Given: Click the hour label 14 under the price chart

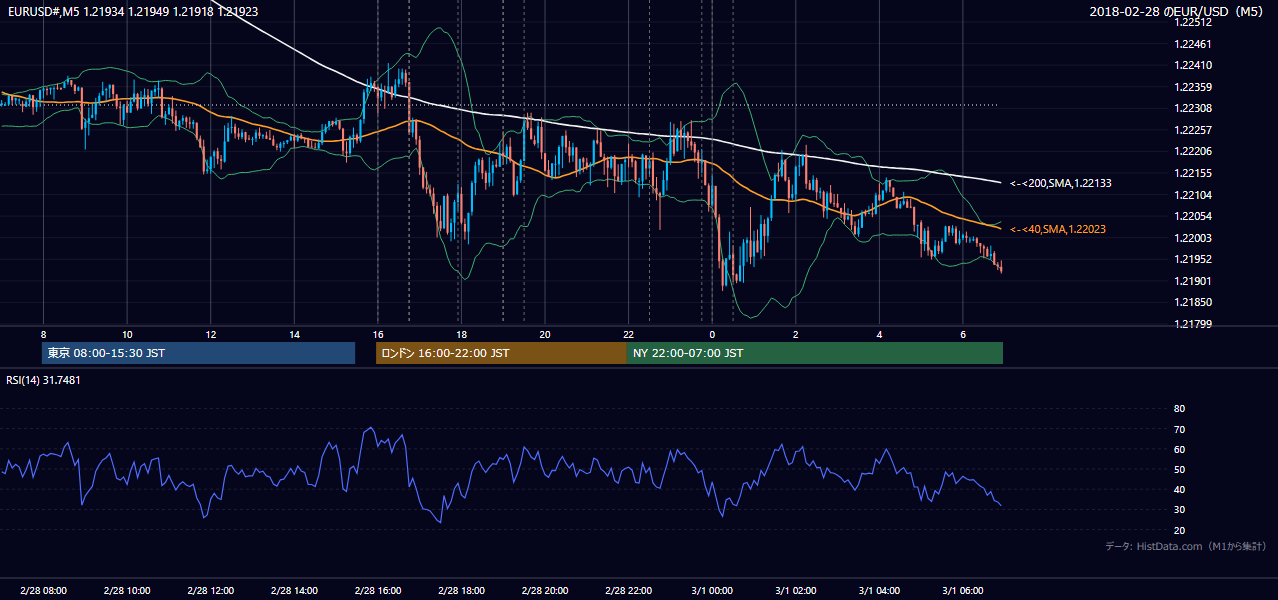Looking at the screenshot, I should (294, 334).
